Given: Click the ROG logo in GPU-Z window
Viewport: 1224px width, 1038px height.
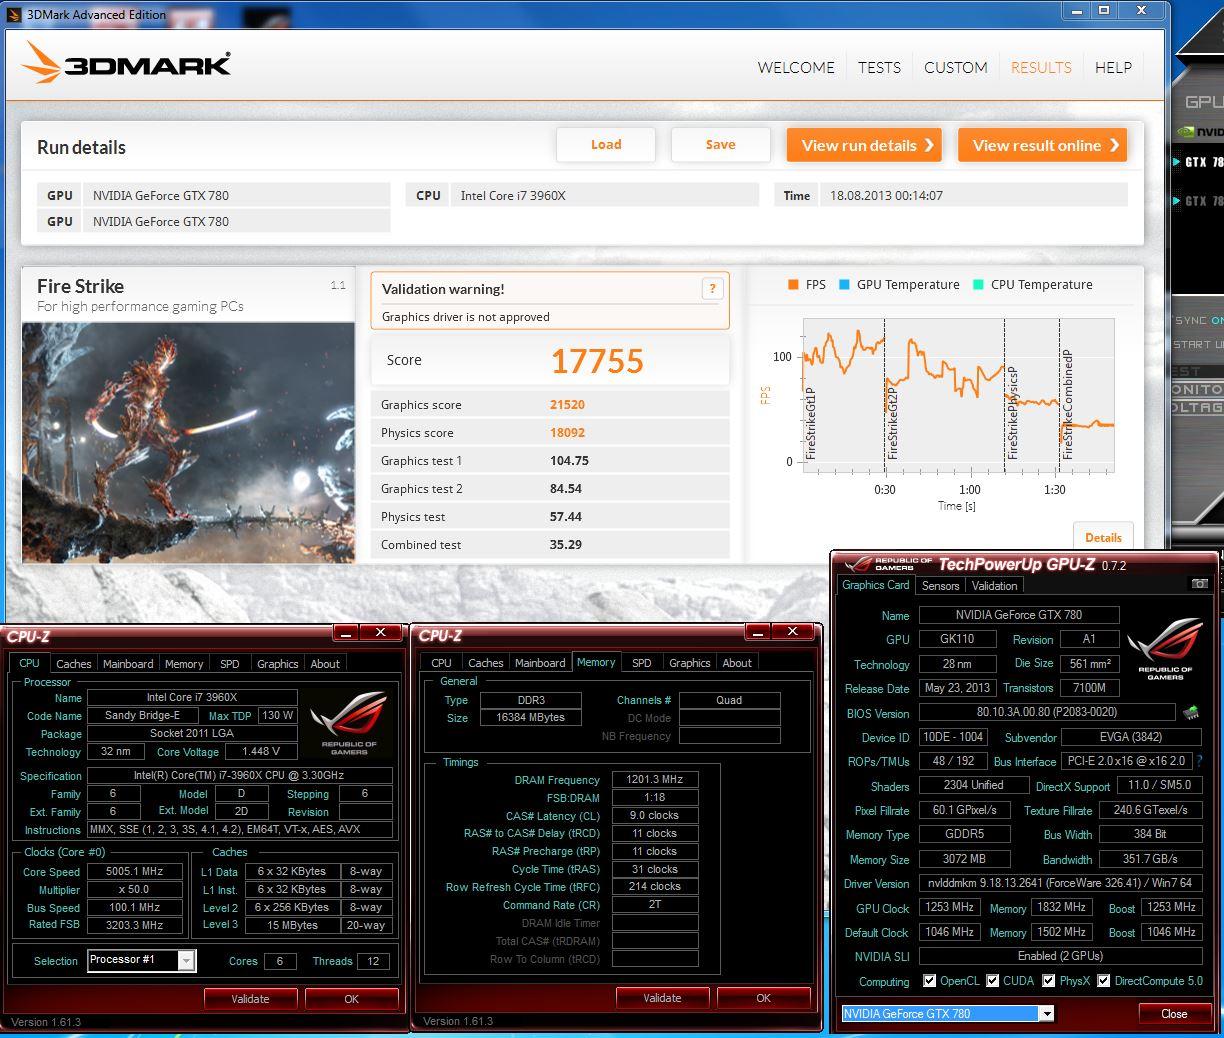Looking at the screenshot, I should [x=1165, y=649].
